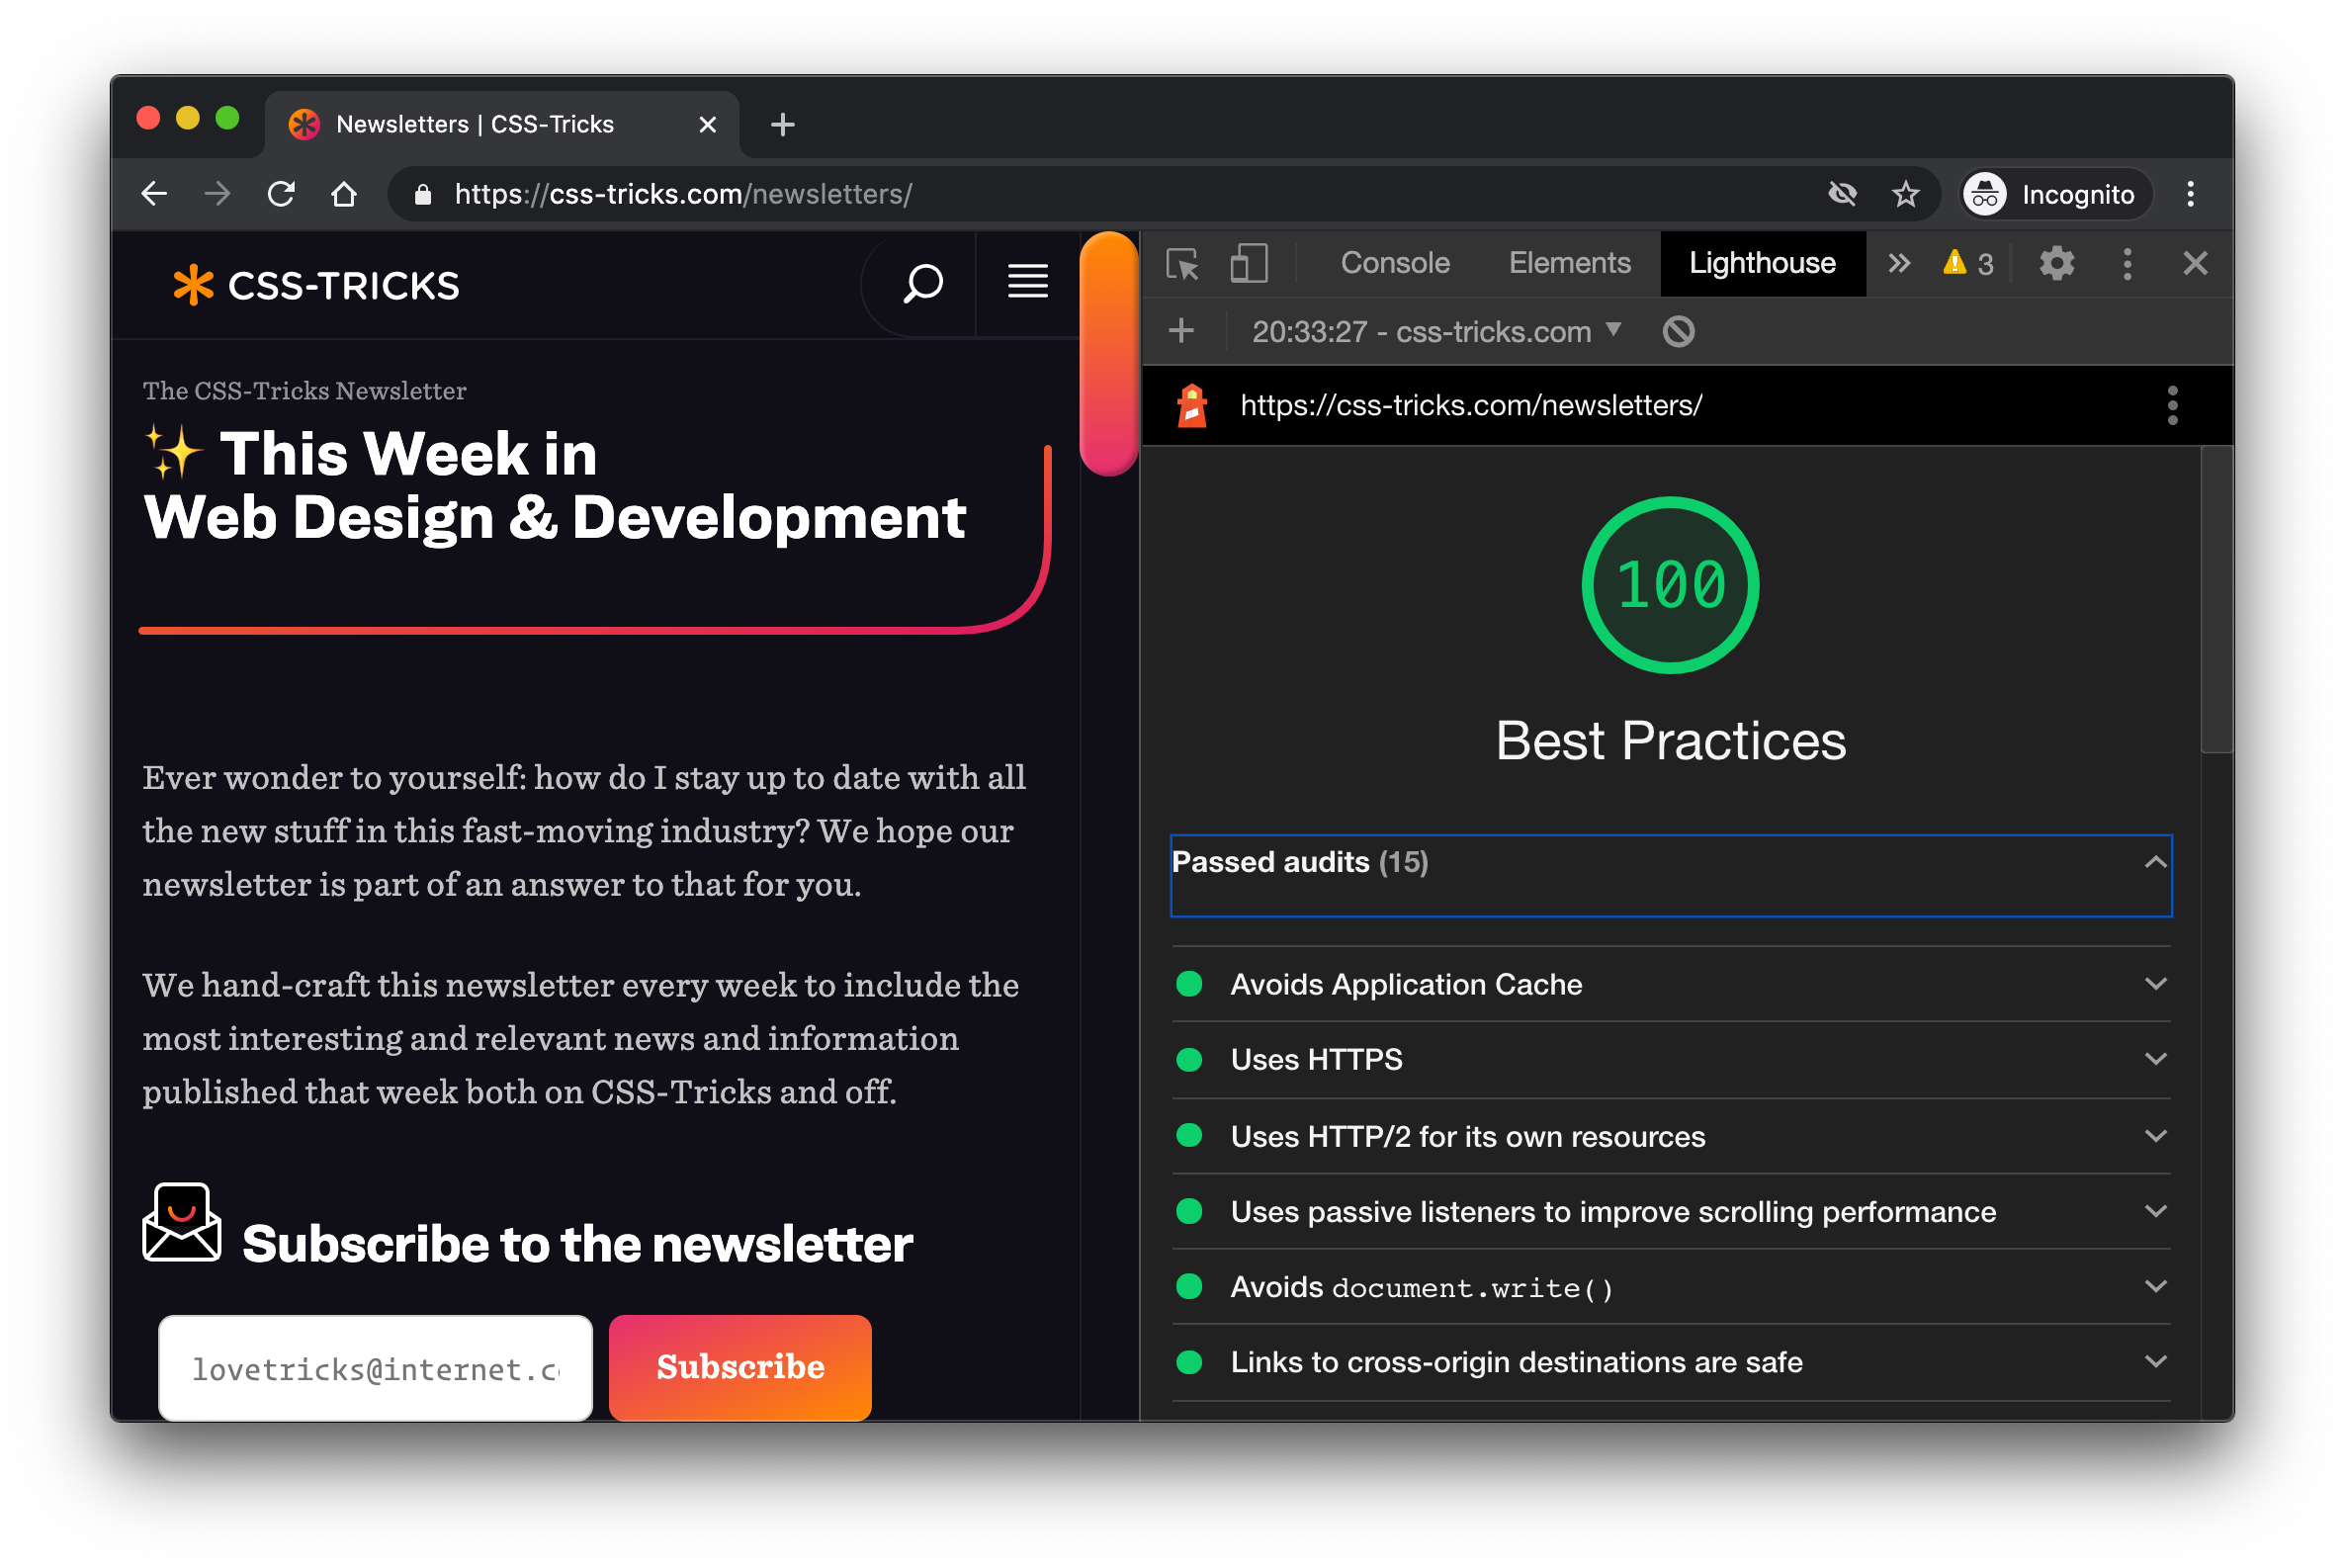This screenshot has width=2345, height=1568.
Task: Click the browser back arrow
Action: pos(154,194)
